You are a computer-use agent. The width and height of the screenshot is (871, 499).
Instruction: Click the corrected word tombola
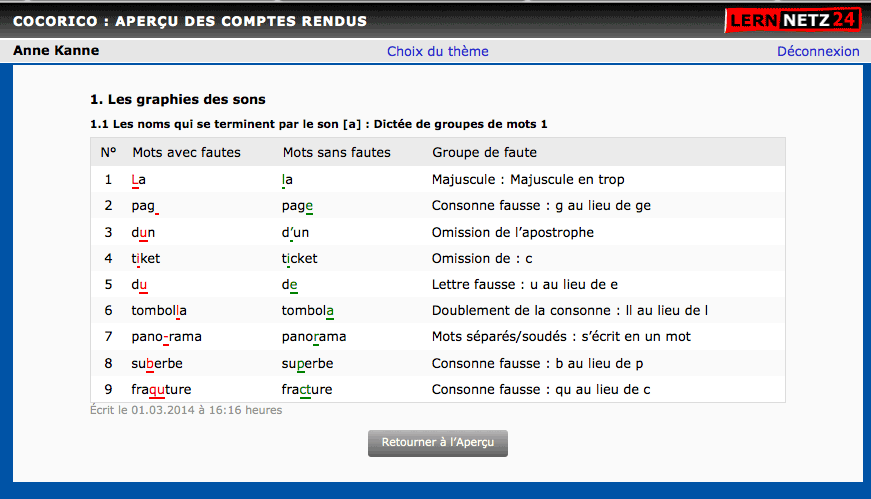308,311
